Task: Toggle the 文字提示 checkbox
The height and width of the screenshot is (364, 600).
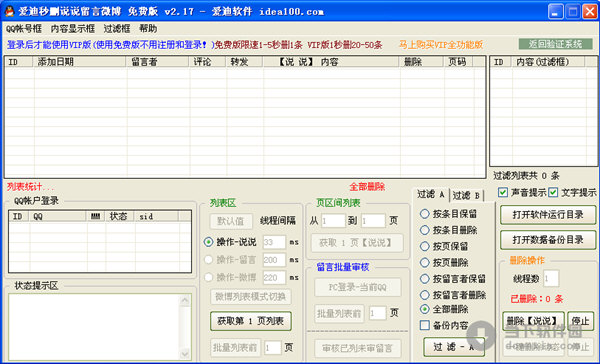Action: 553,192
